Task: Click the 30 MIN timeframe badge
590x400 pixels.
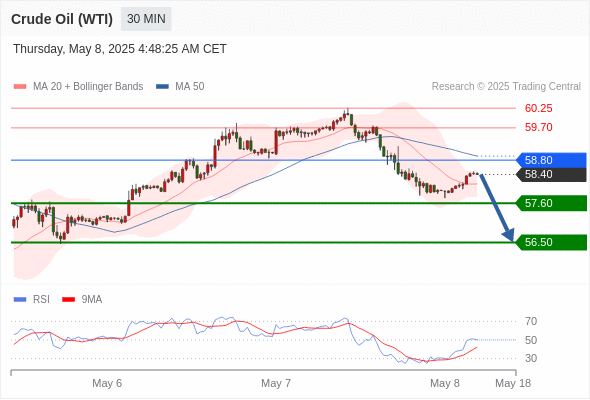Action: pyautogui.click(x=146, y=19)
